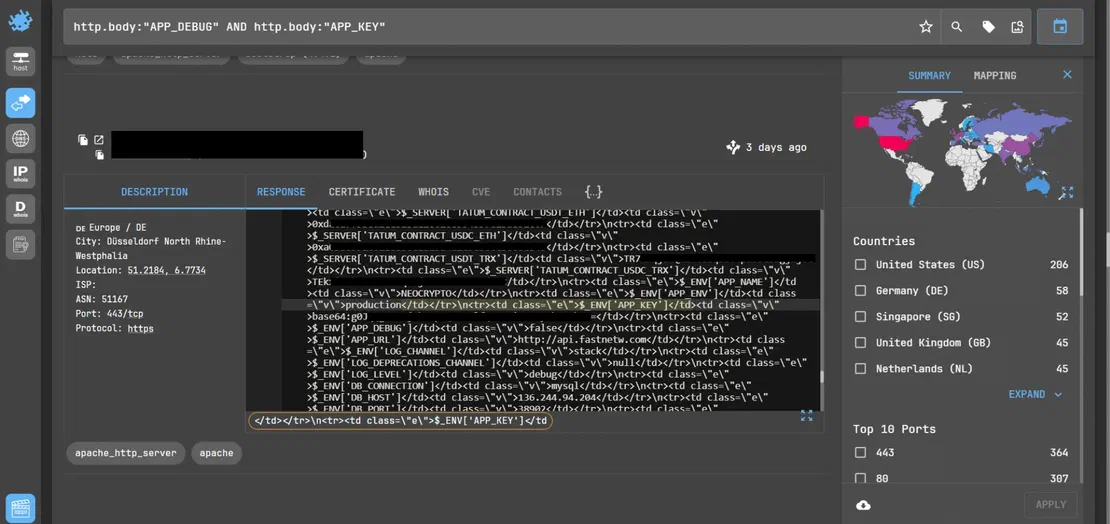Viewport: 1110px width, 524px height.
Task: Check the port 443 filter
Action: (860, 452)
